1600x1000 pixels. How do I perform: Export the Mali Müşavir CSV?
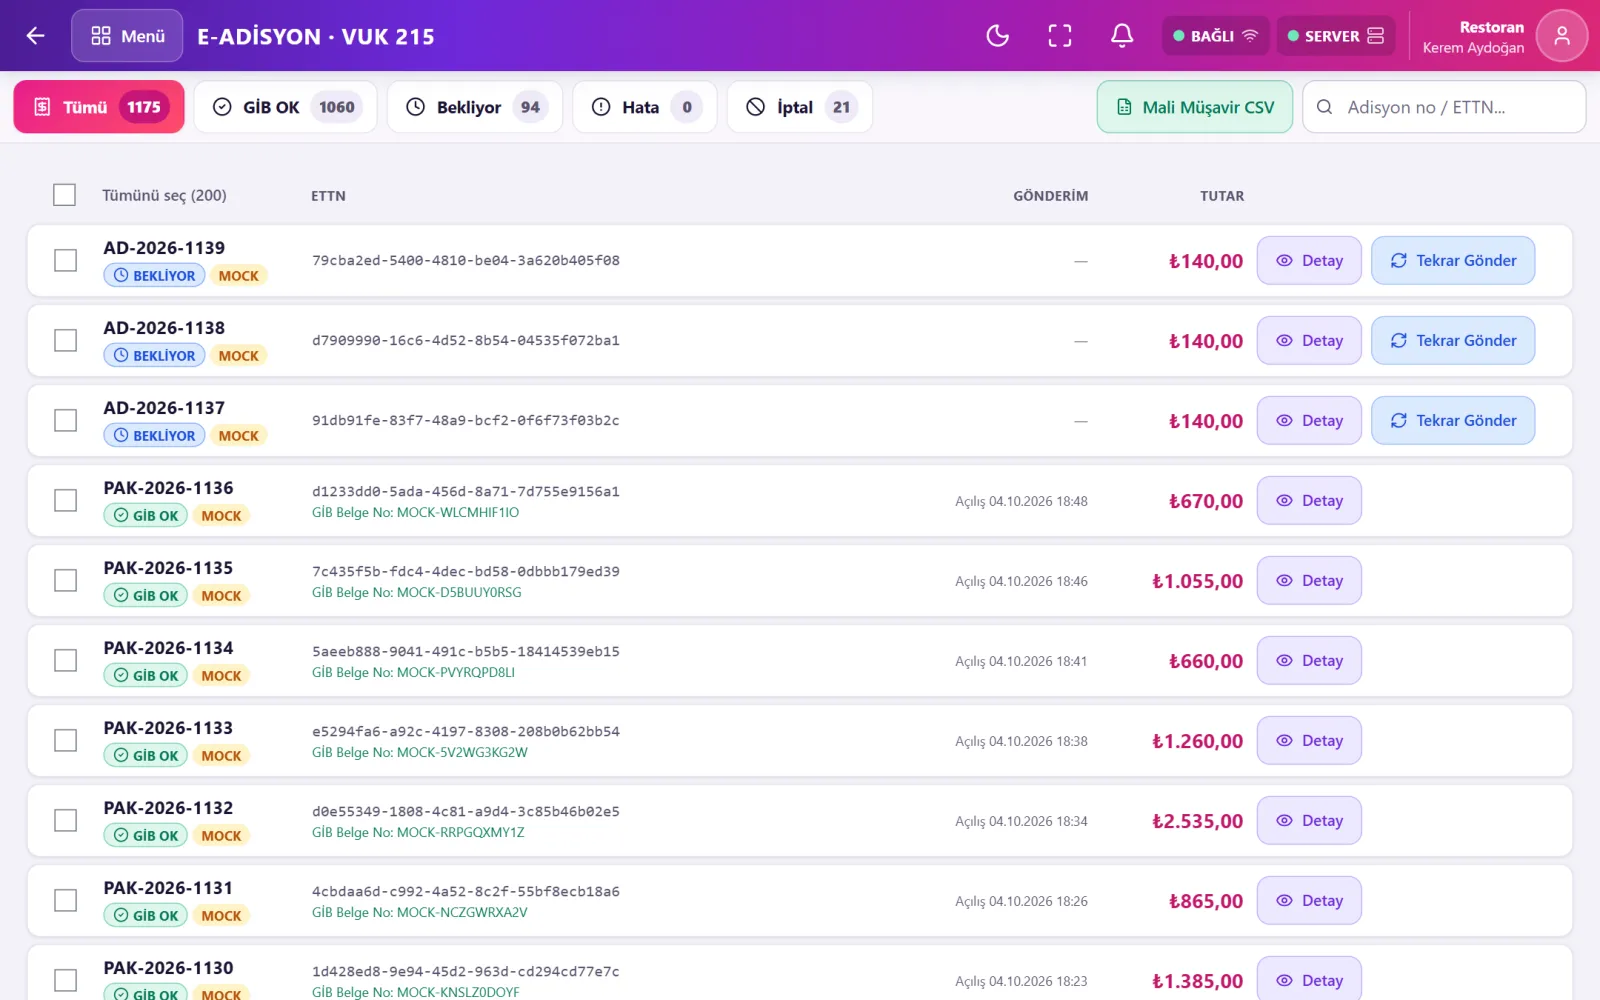point(1195,107)
